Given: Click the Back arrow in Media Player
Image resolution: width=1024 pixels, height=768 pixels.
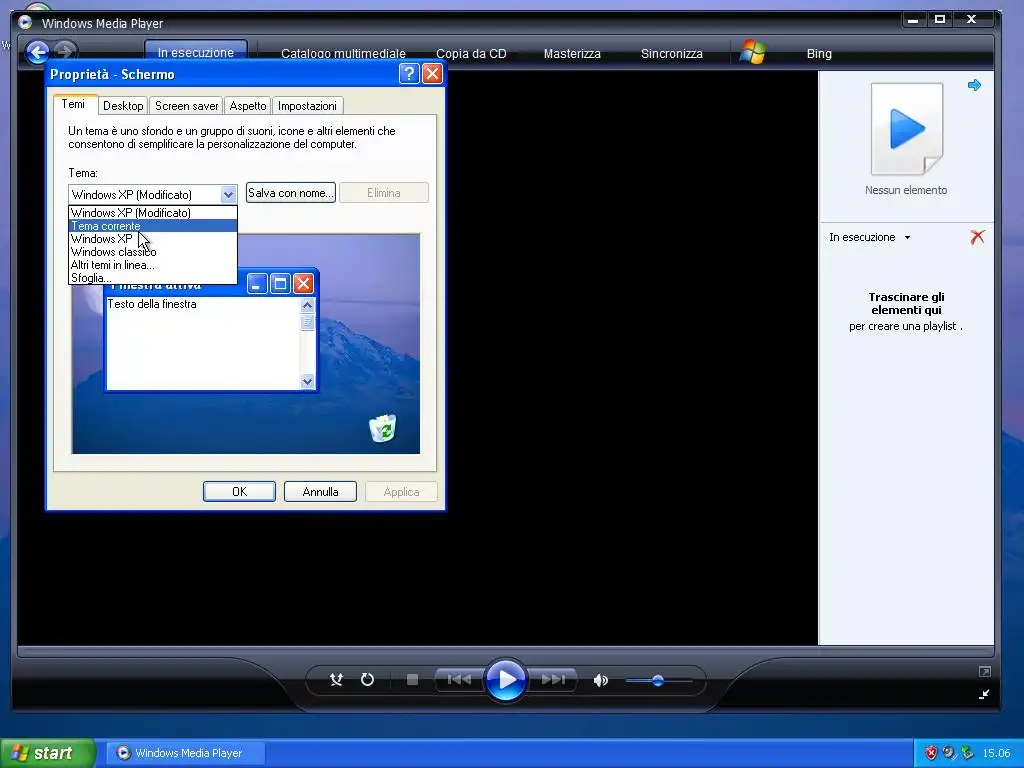Looking at the screenshot, I should click(38, 52).
